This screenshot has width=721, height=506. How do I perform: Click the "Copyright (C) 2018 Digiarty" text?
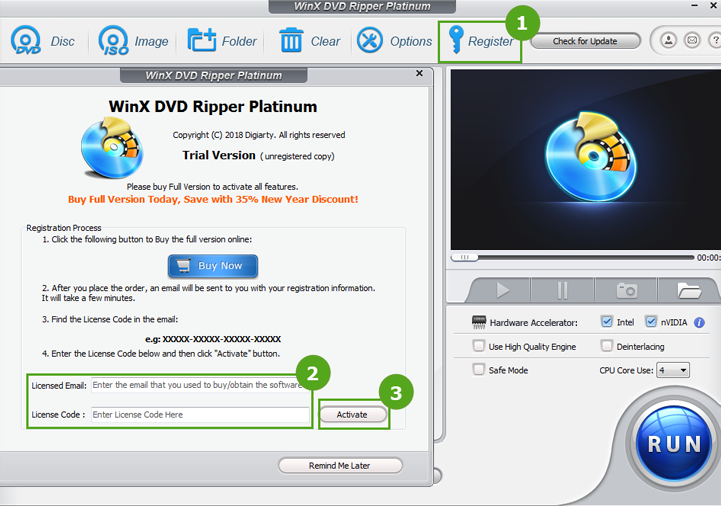223,135
